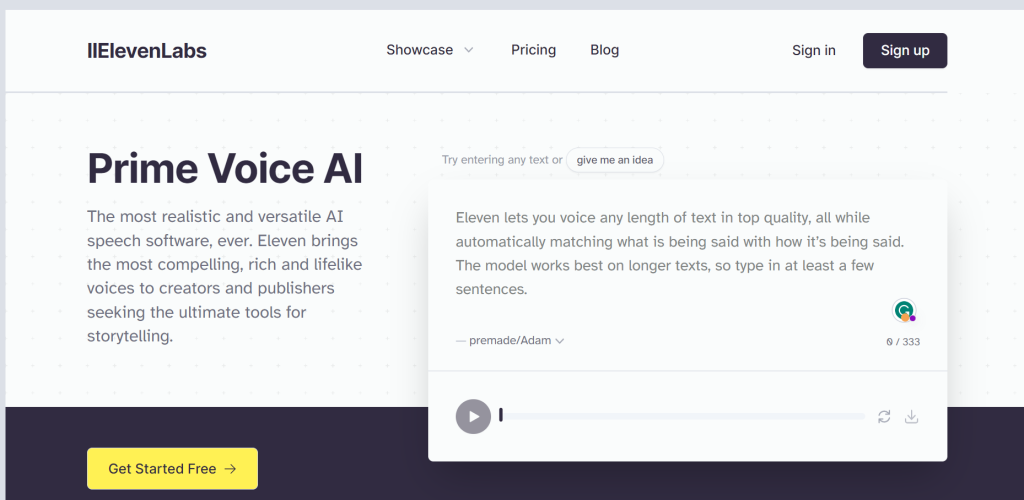The height and width of the screenshot is (500, 1024).
Task: Click the give me an idea button
Action: [x=615, y=160]
